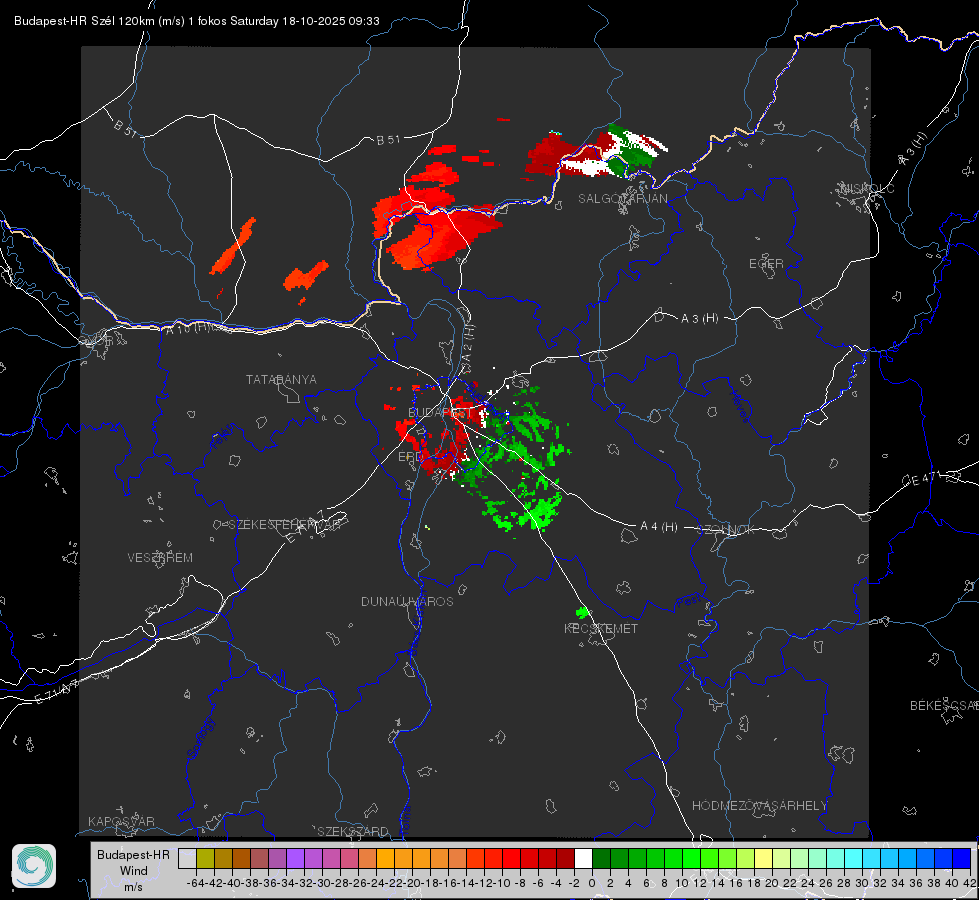Click the small green echo above Kecskemét
This screenshot has height=900, width=979.
point(583,612)
